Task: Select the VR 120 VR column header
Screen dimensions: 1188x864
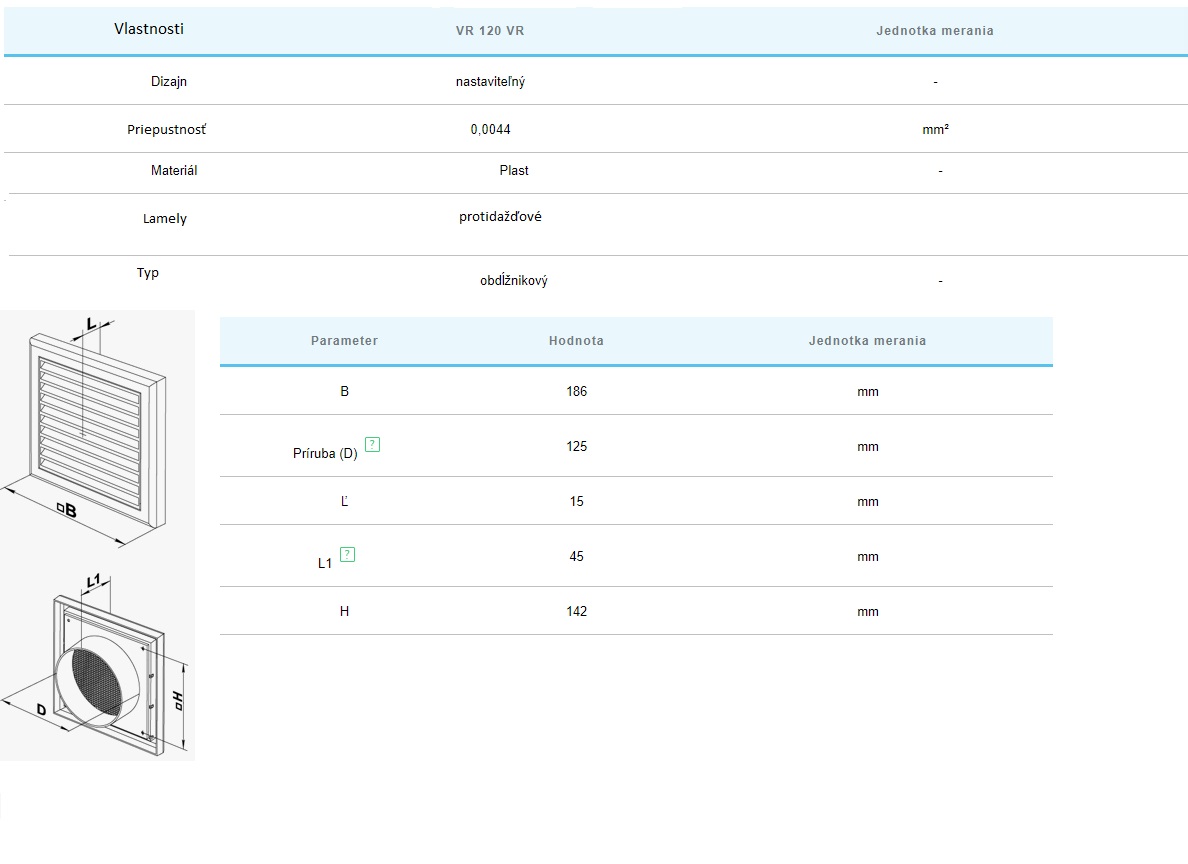Action: [x=490, y=31]
